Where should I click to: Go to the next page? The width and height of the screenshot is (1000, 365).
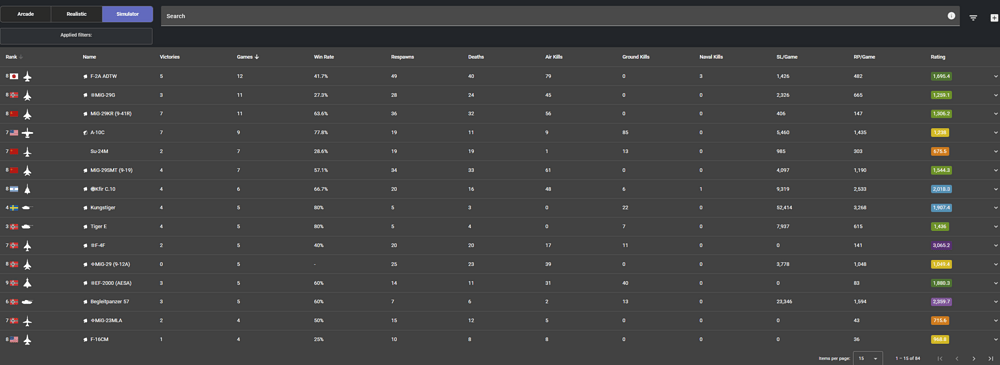(974, 359)
